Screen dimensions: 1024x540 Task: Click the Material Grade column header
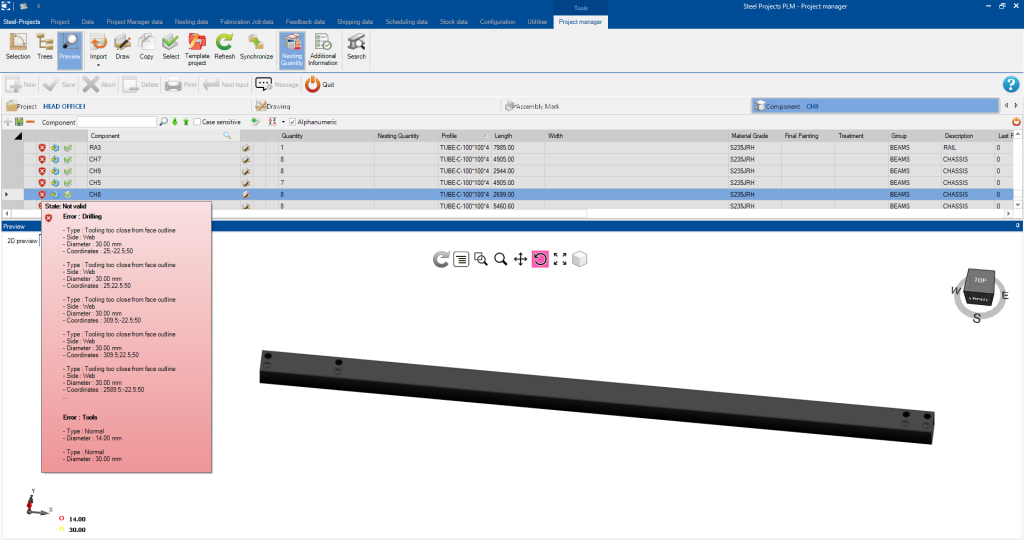[x=755, y=136]
